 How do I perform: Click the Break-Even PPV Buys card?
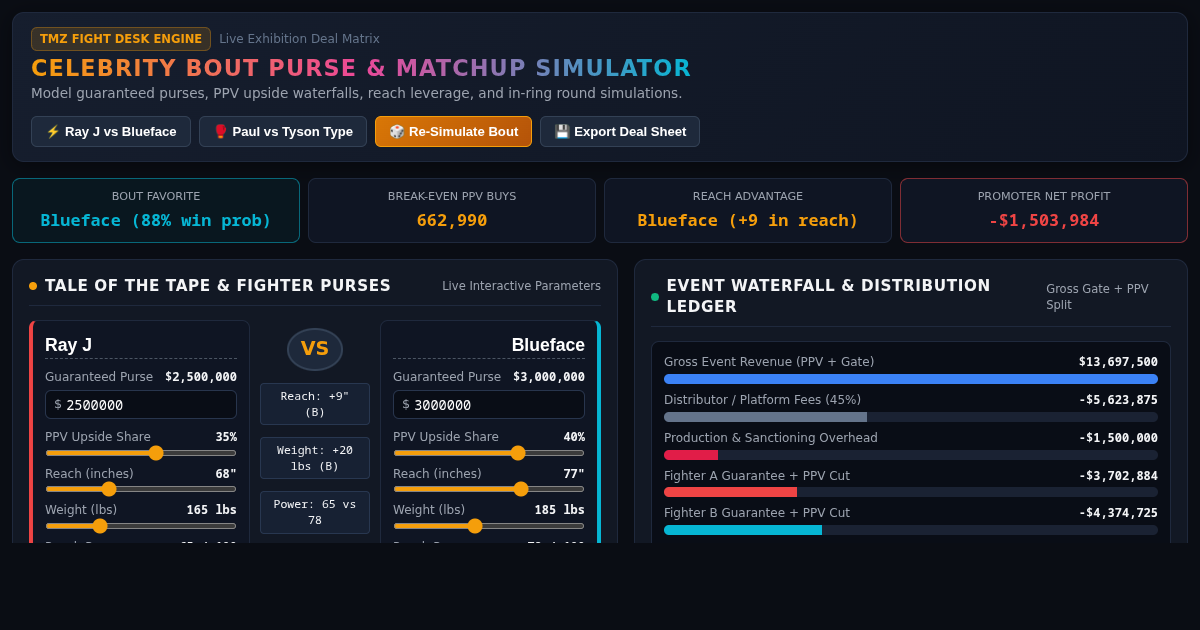[452, 210]
